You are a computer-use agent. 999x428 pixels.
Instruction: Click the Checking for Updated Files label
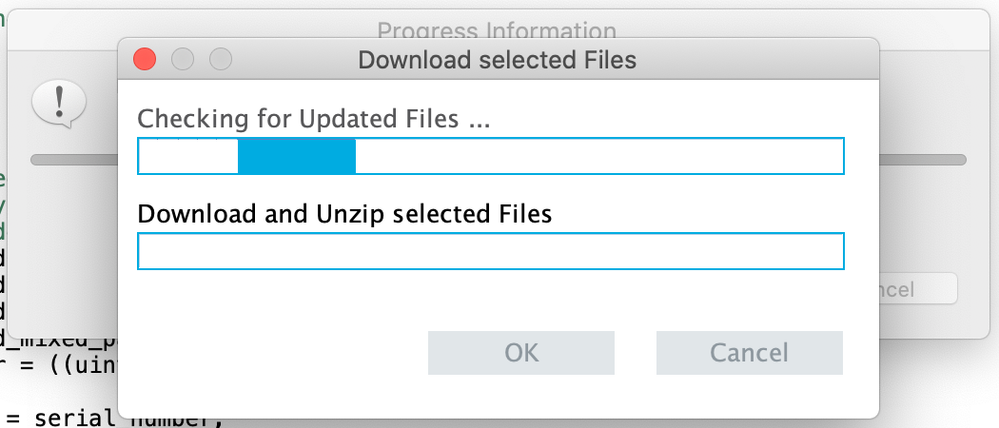pos(313,118)
